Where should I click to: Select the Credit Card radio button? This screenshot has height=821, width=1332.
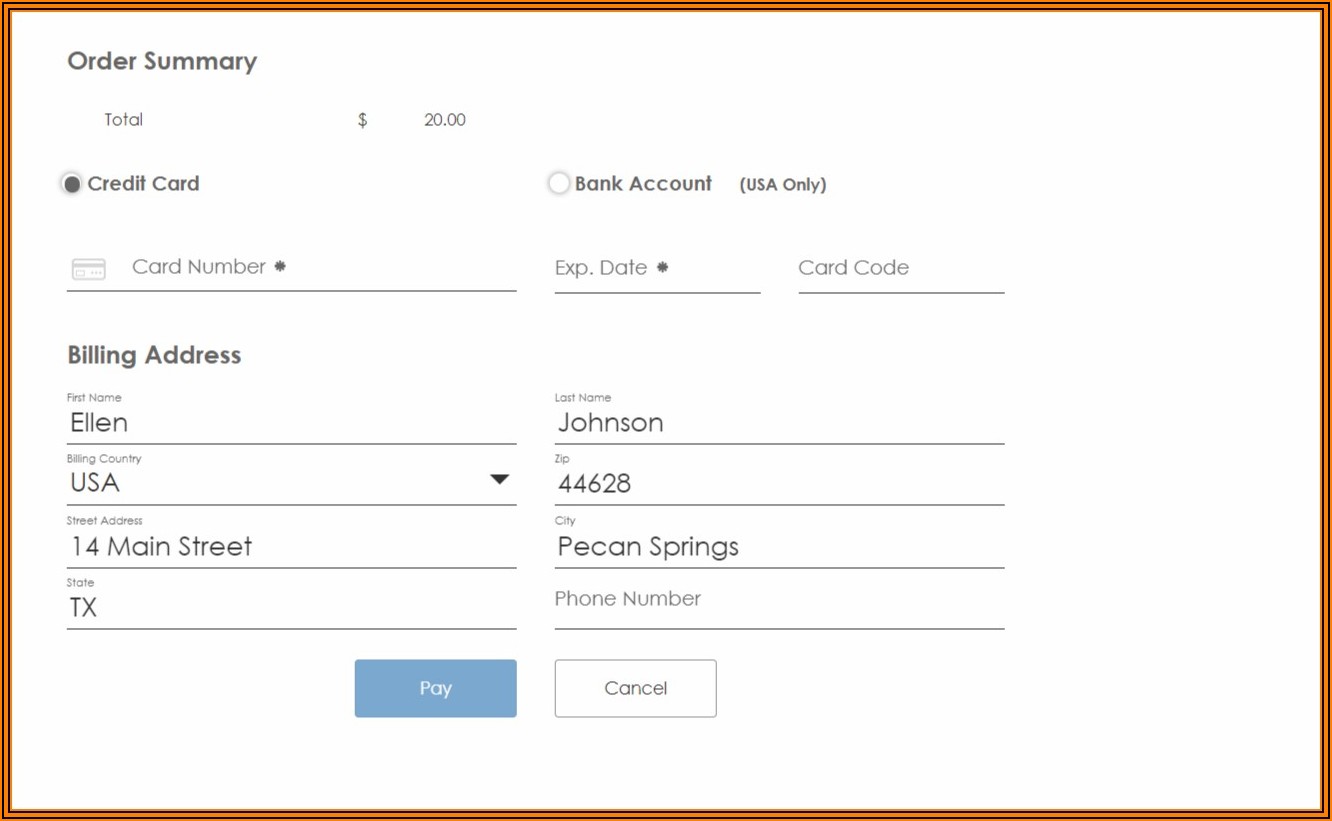pos(72,184)
